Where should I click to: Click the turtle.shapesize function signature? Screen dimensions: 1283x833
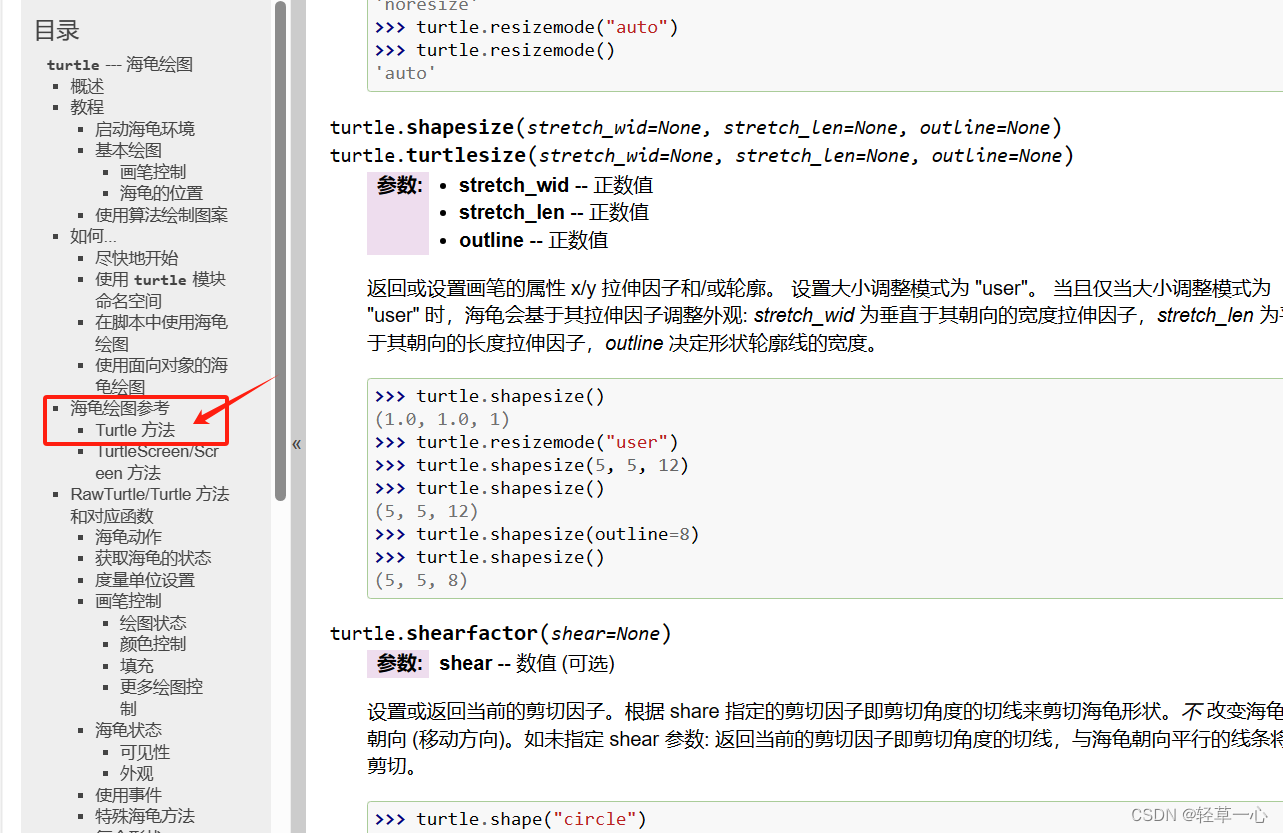click(695, 127)
